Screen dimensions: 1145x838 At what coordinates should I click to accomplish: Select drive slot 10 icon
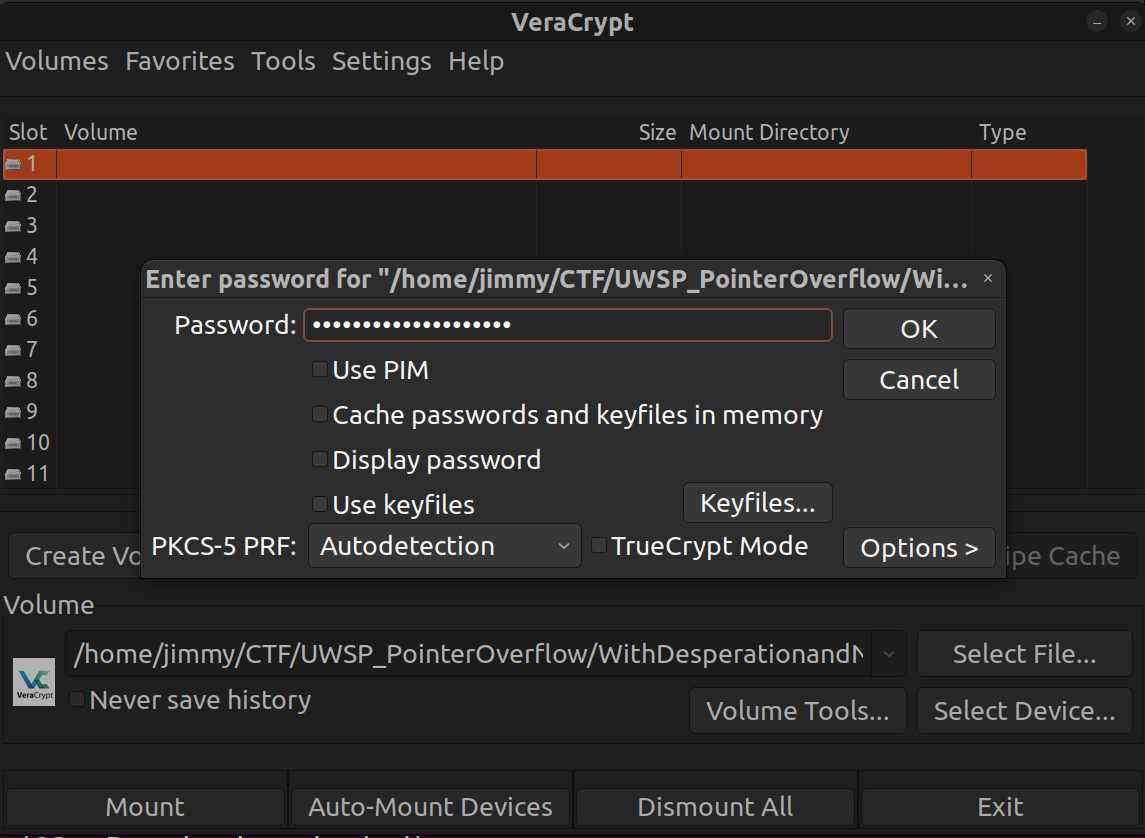tap(13, 443)
